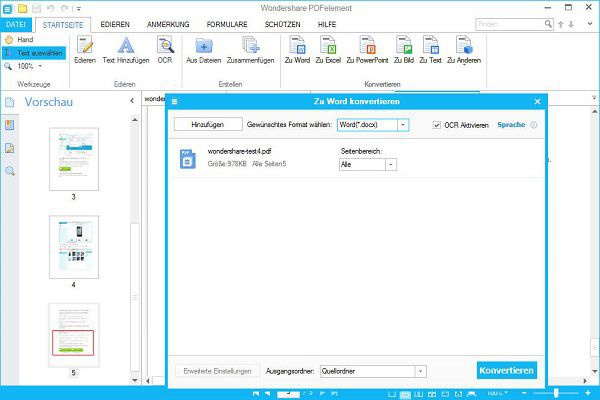This screenshot has width=600, height=400.
Task: Select page 3 thumbnail
Action: click(74, 159)
